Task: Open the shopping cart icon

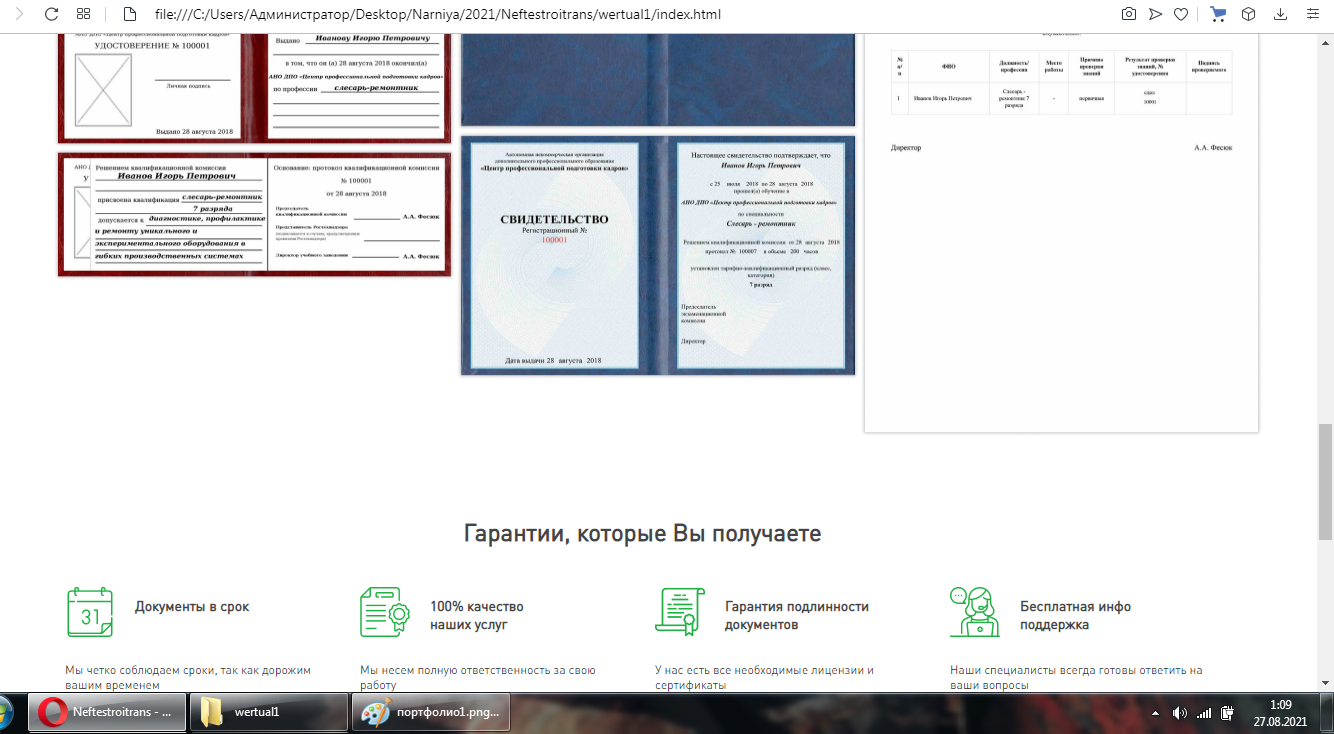Action: (1218, 14)
